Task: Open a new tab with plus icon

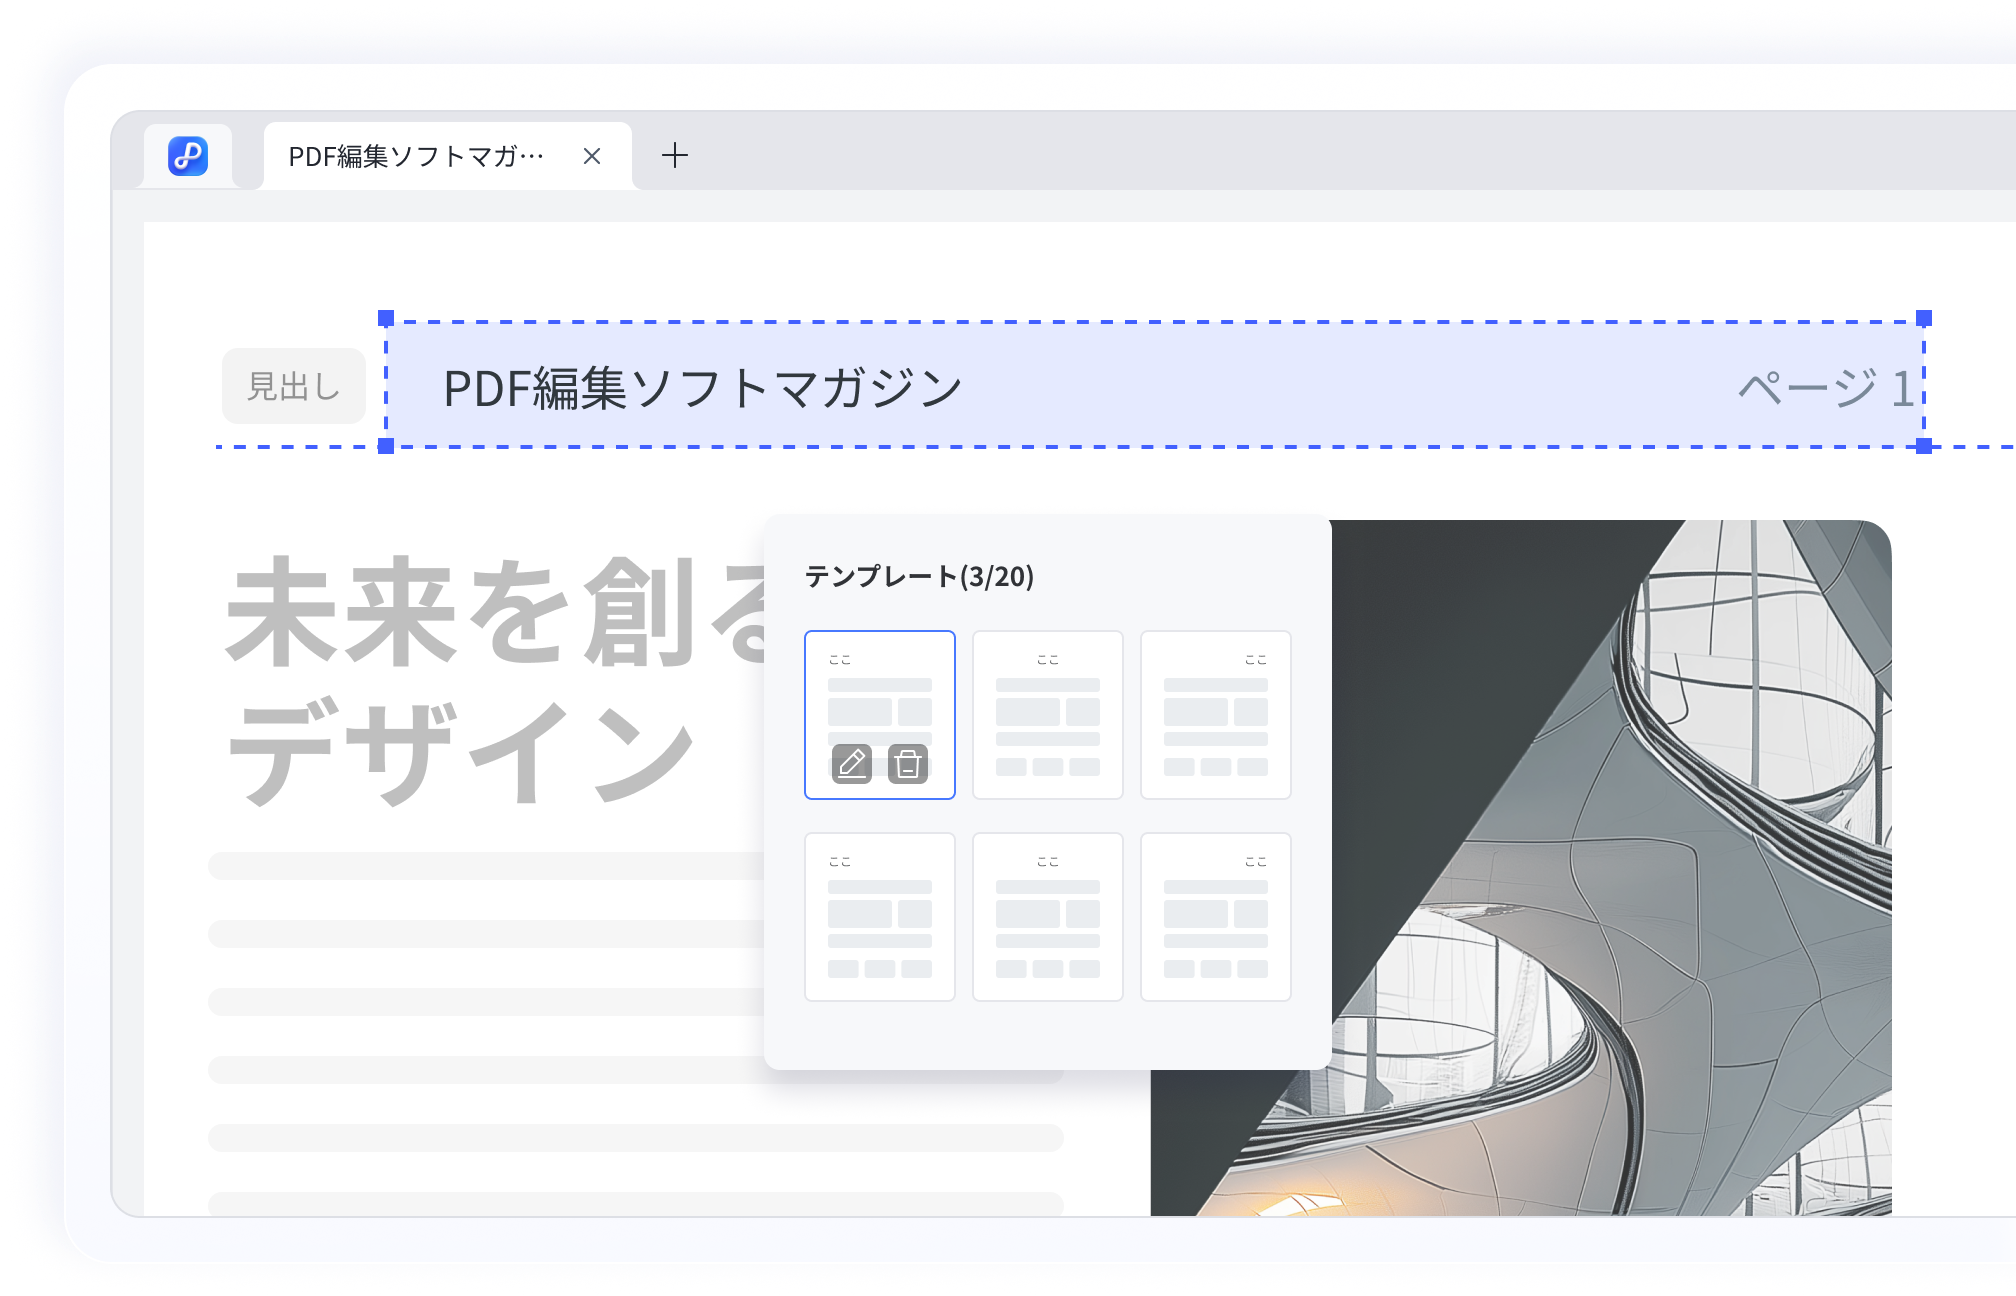Action: click(x=675, y=155)
